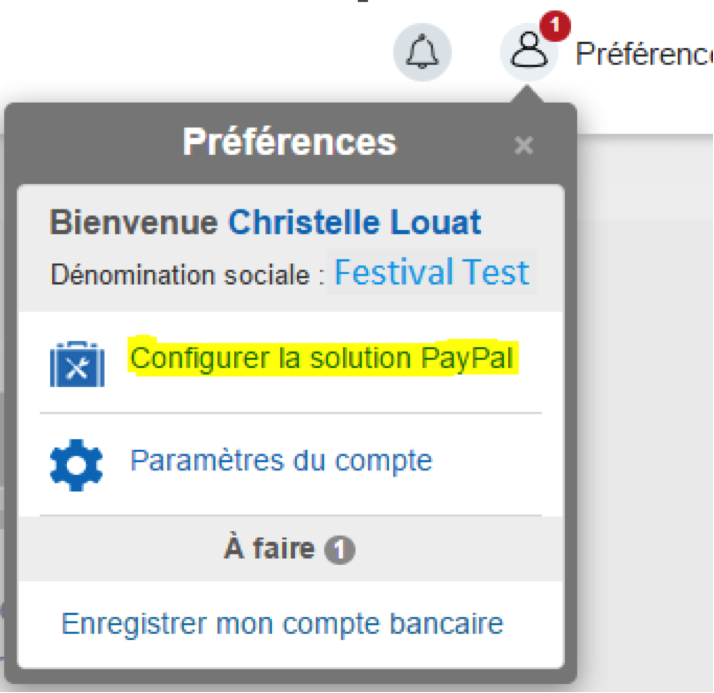Image resolution: width=714 pixels, height=693 pixels.
Task: Click the Préférence label in the header
Action: tap(643, 54)
